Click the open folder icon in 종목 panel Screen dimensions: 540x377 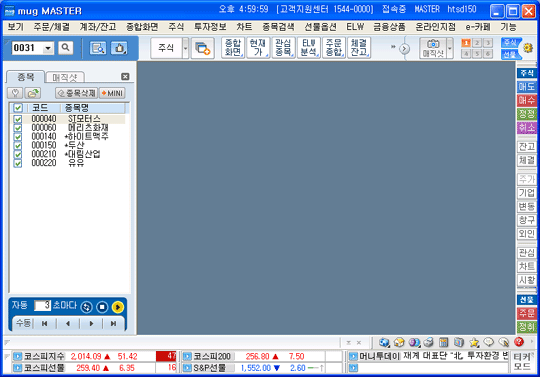point(33,93)
